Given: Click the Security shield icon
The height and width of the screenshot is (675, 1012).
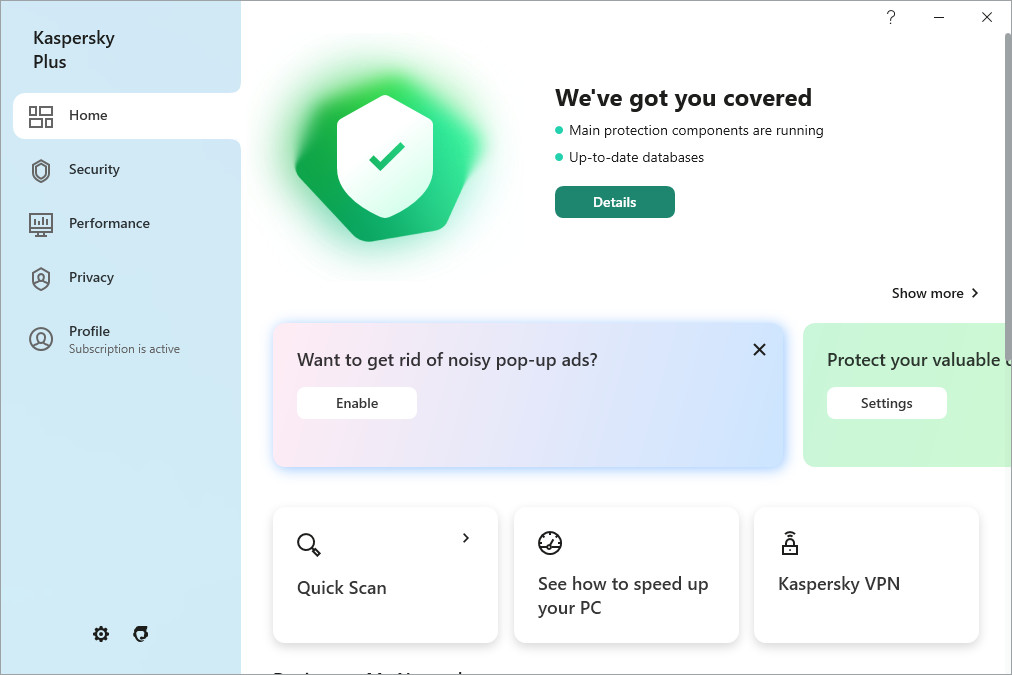Looking at the screenshot, I should tap(41, 170).
